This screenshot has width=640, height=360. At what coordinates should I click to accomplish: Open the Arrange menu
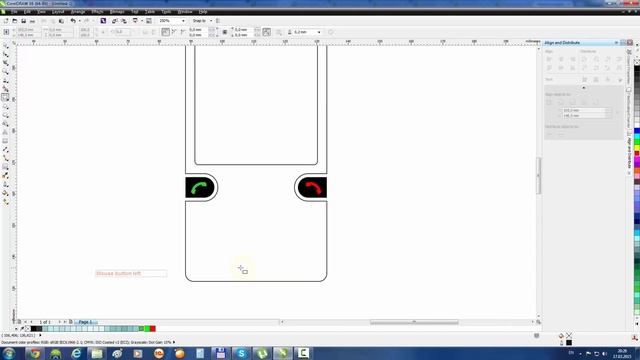pos(78,12)
